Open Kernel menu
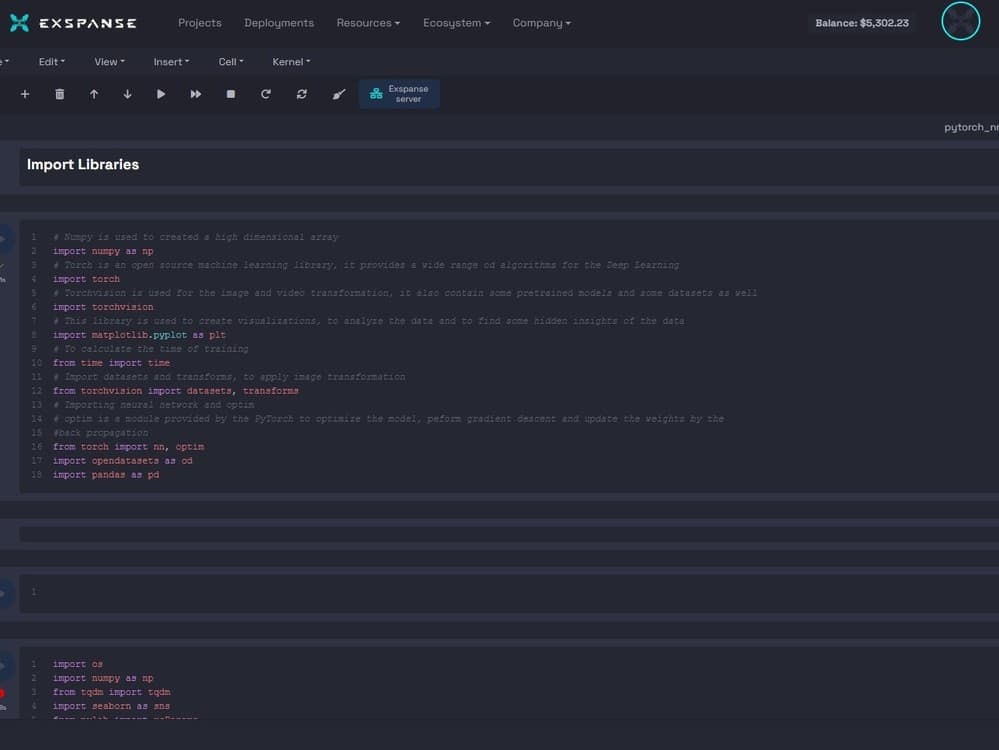 coord(291,62)
